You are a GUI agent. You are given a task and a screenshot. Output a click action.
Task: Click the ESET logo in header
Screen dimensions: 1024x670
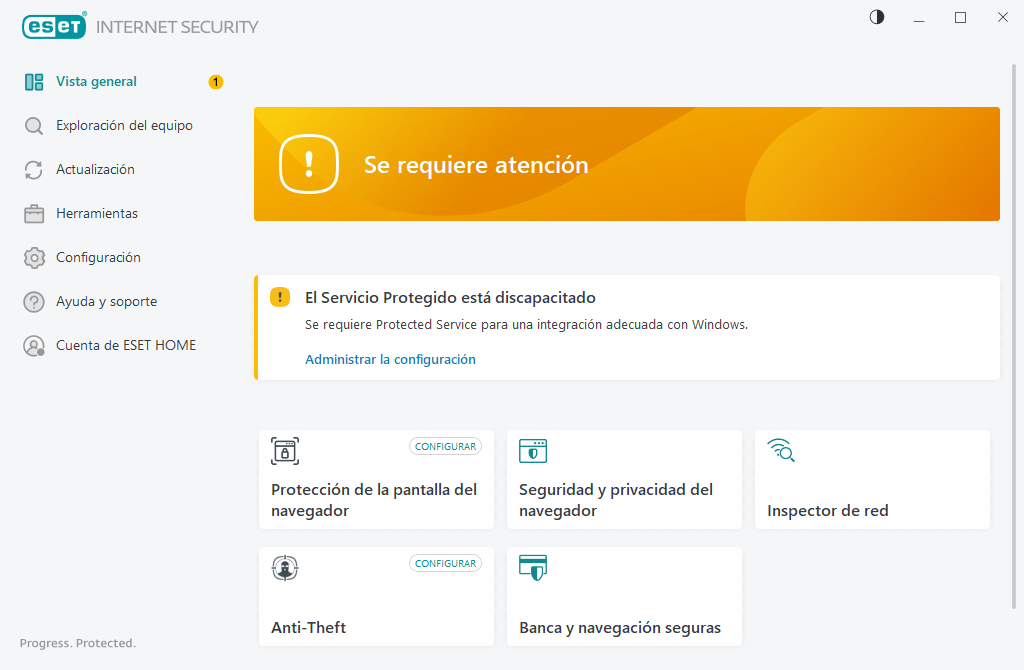[54, 26]
